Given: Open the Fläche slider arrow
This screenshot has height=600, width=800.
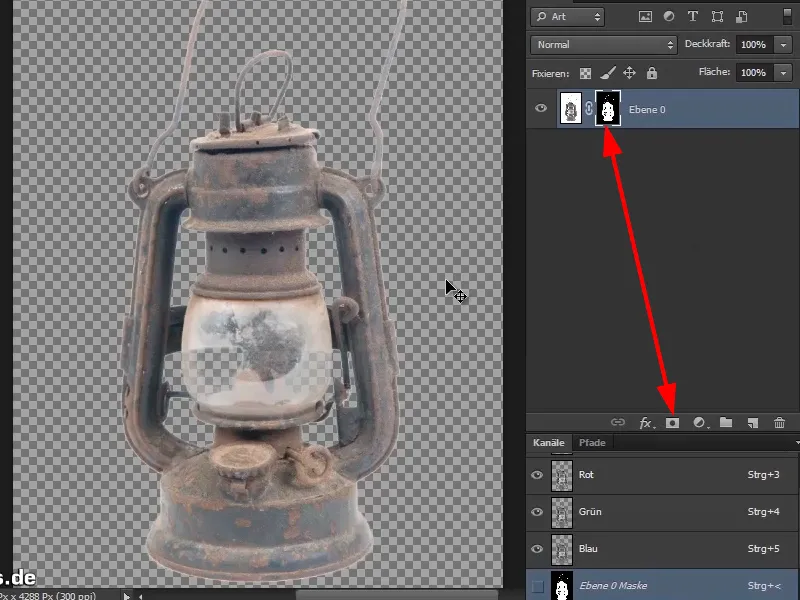Looking at the screenshot, I should [x=783, y=73].
